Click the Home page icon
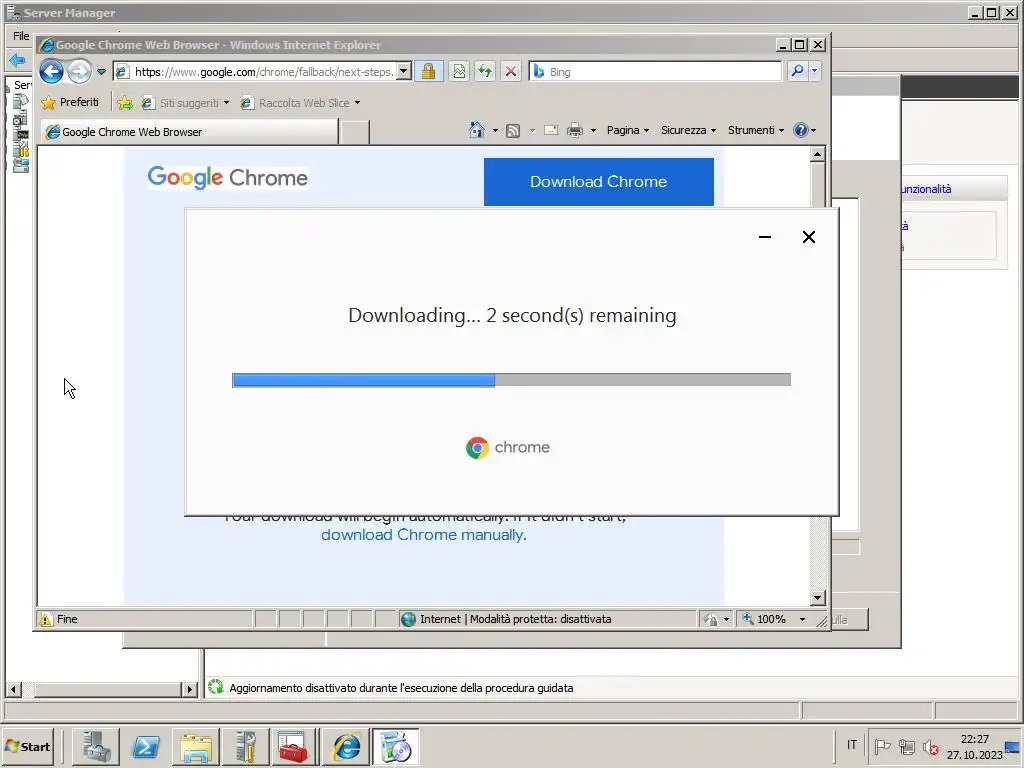Screen dimensions: 1024x768 [x=477, y=130]
